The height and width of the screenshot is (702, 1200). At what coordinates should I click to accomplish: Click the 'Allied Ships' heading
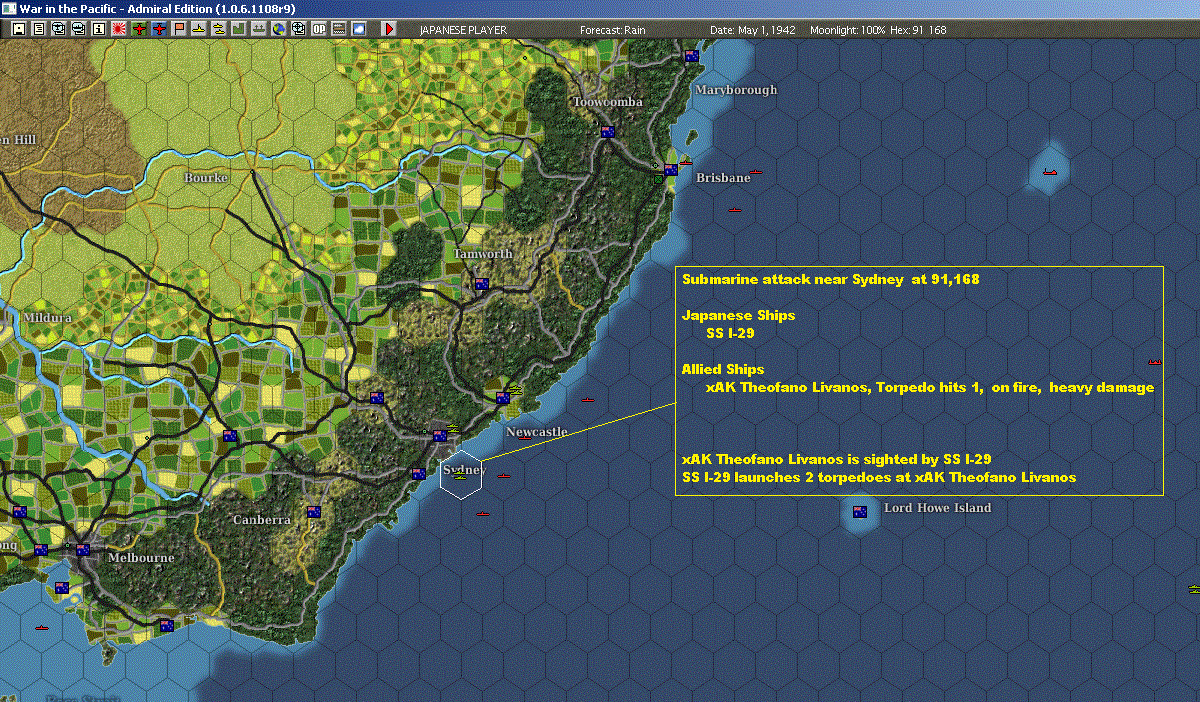723,369
